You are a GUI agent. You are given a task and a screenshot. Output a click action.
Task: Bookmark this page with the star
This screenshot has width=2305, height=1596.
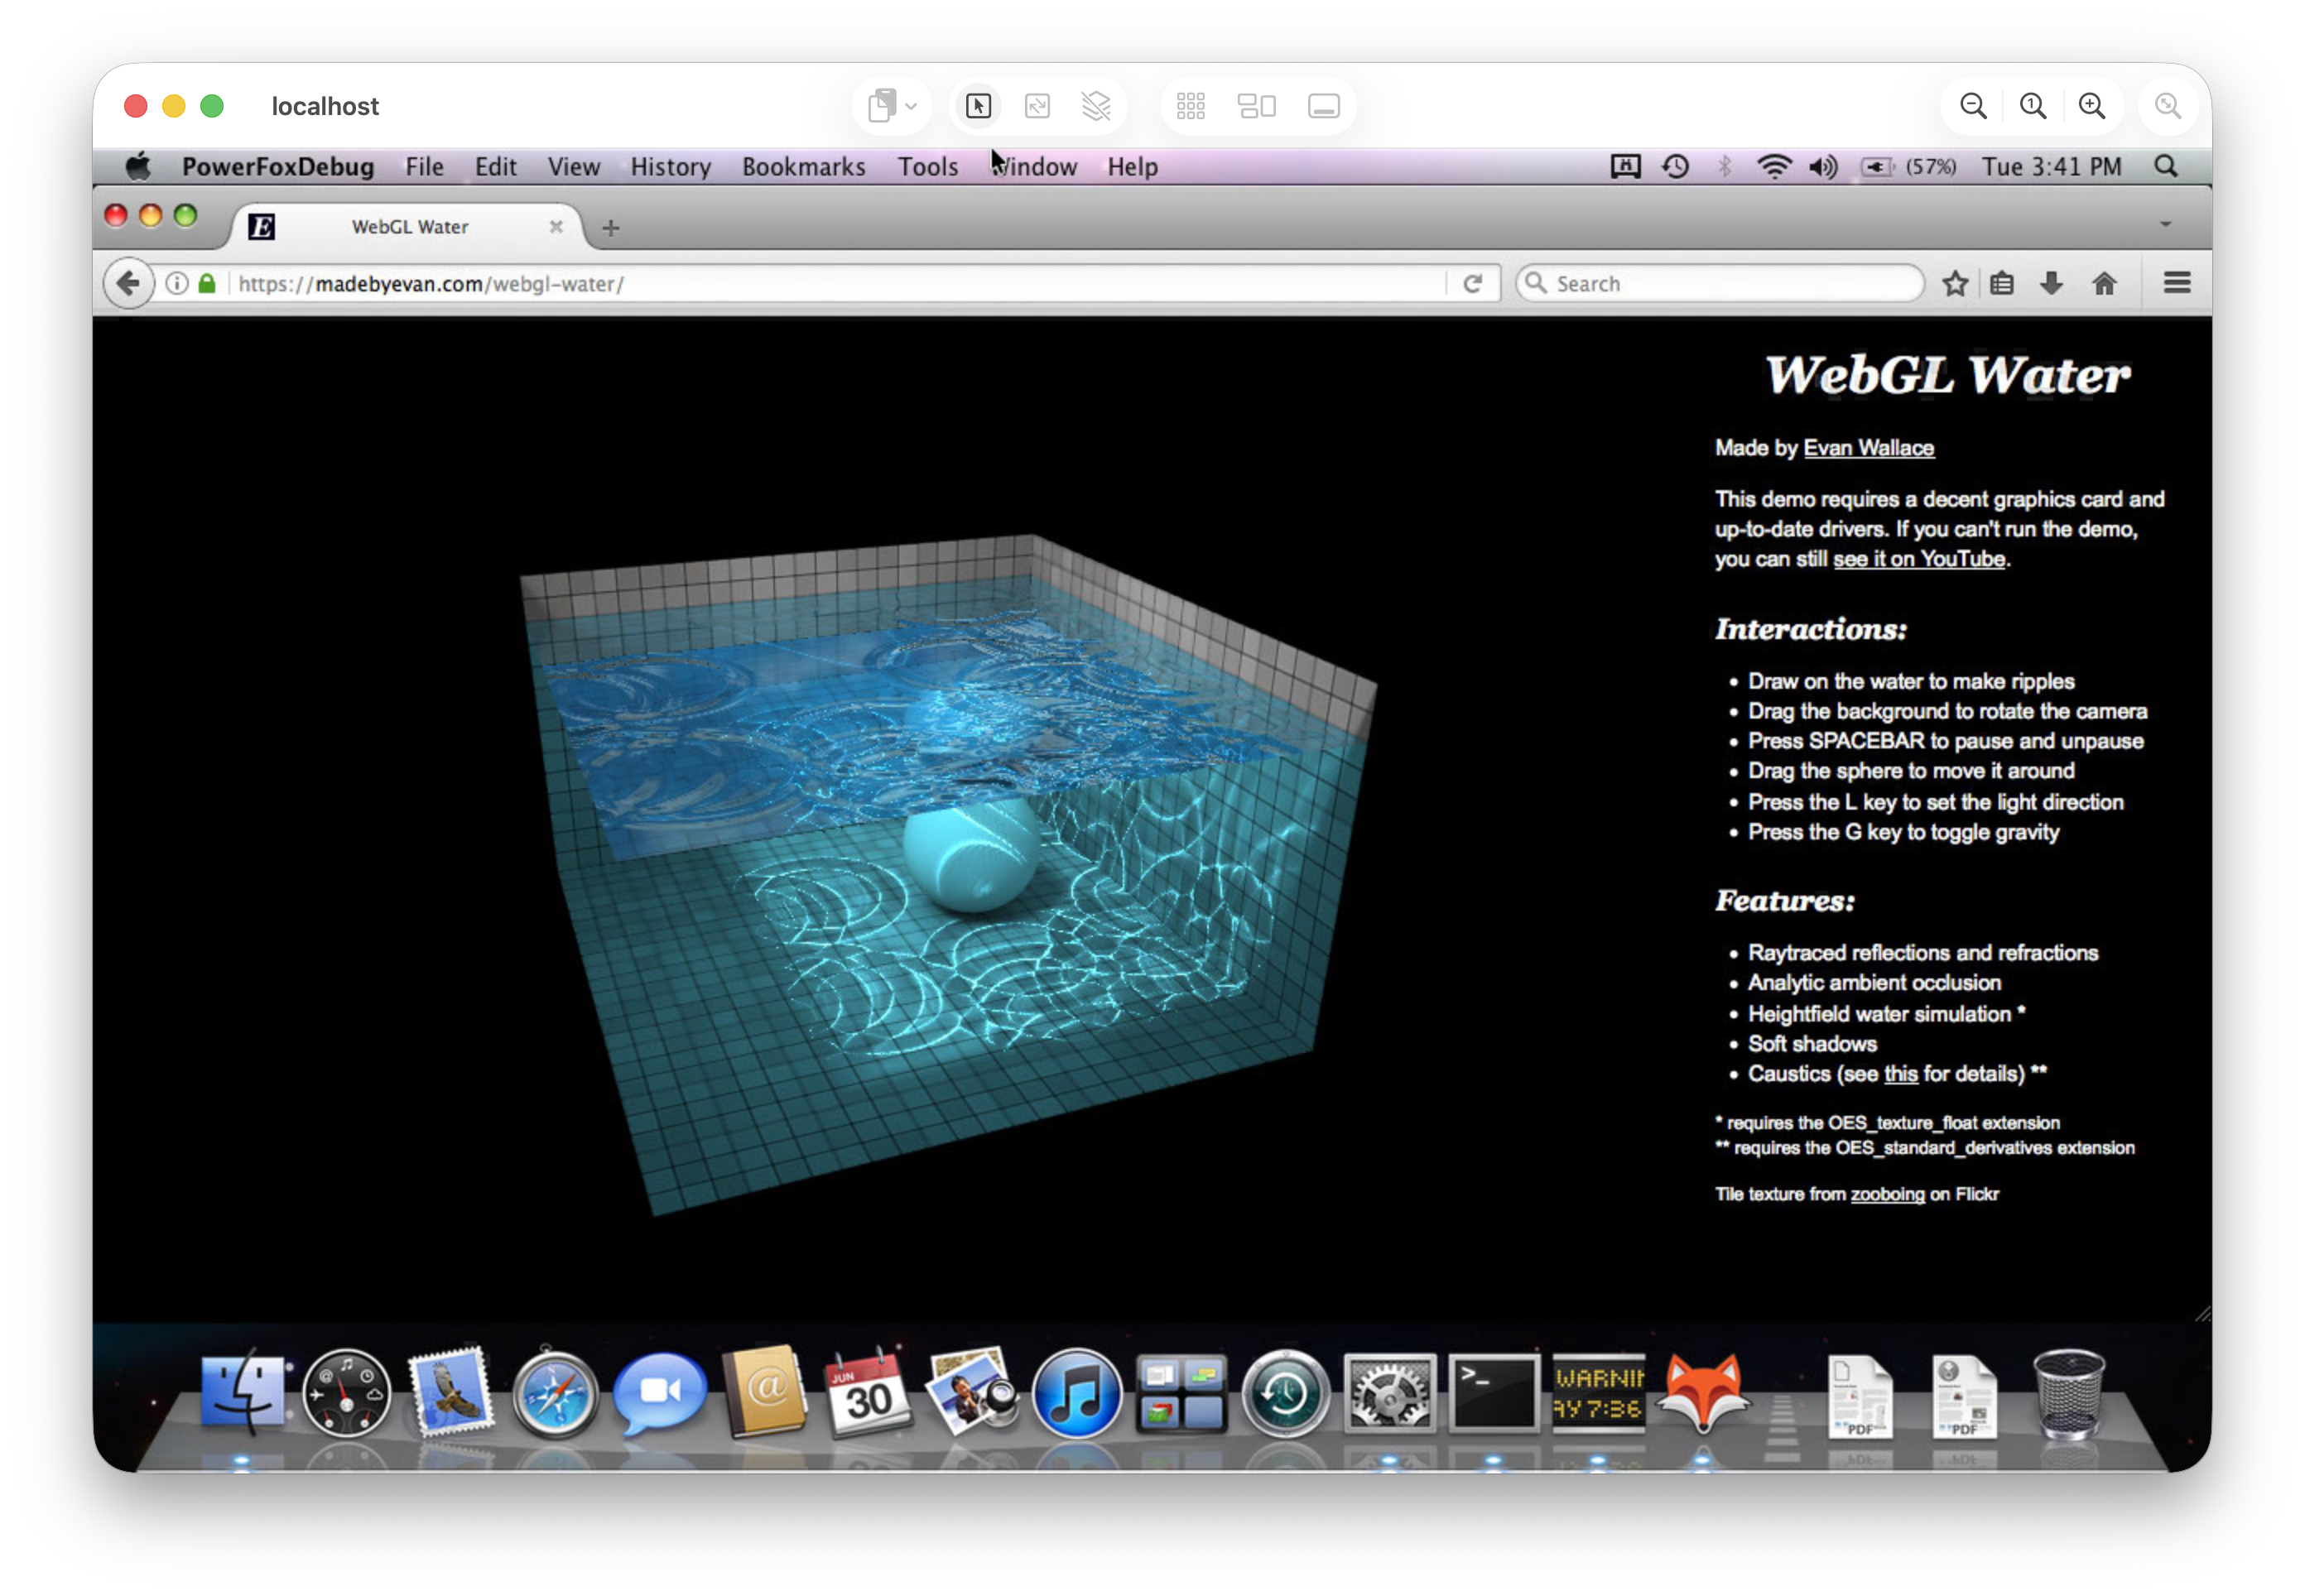1955,284
